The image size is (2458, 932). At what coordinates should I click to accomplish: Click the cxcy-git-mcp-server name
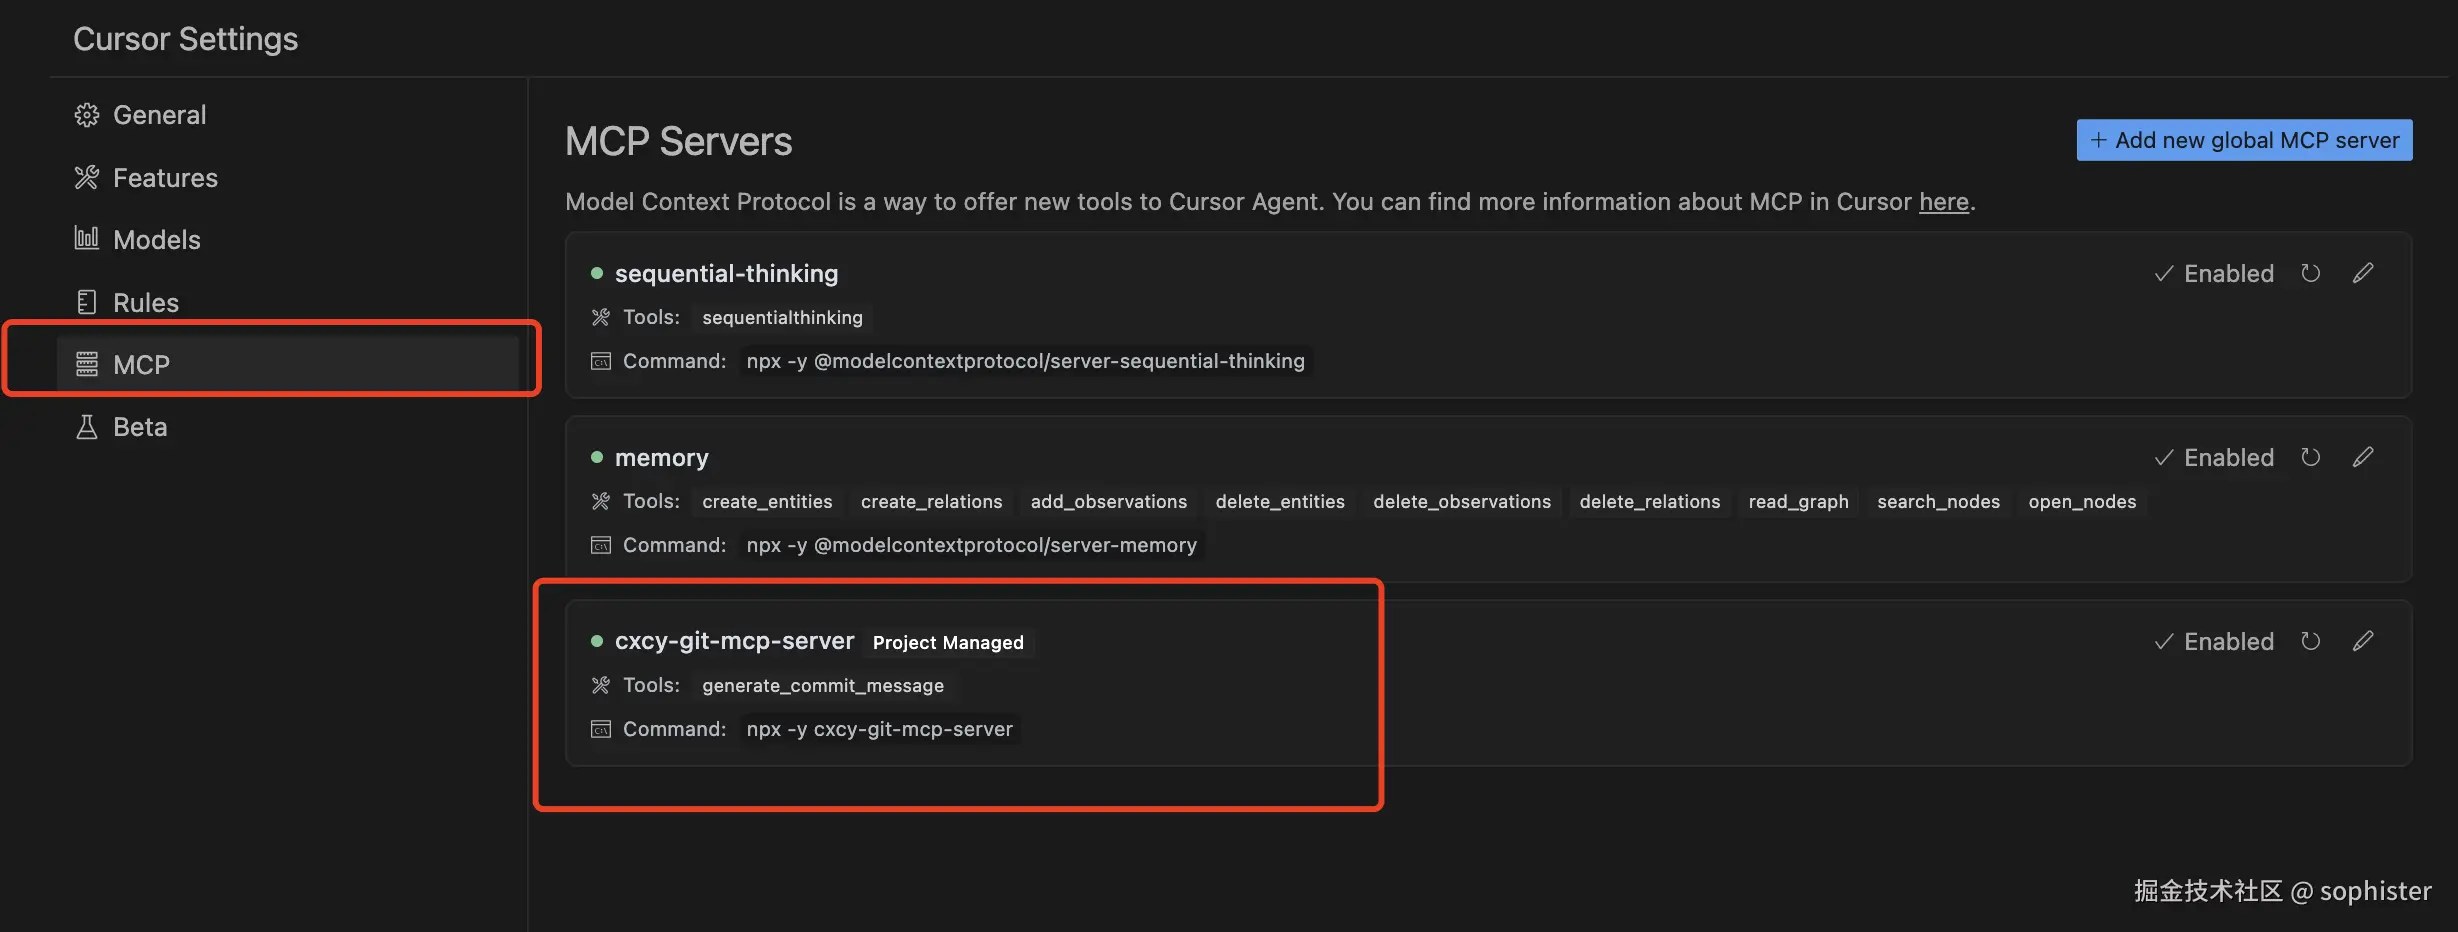(734, 641)
